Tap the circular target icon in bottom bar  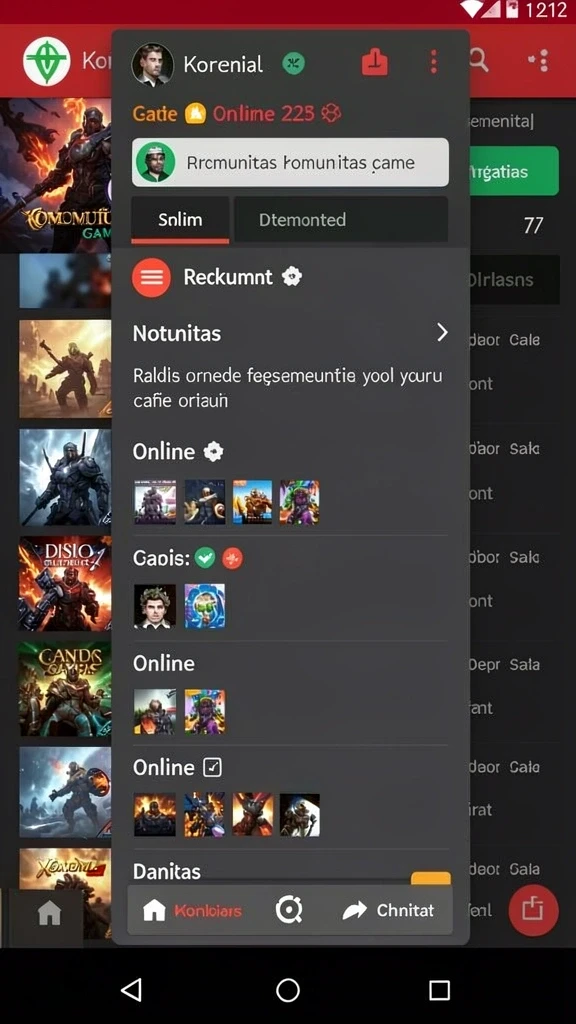click(x=289, y=910)
